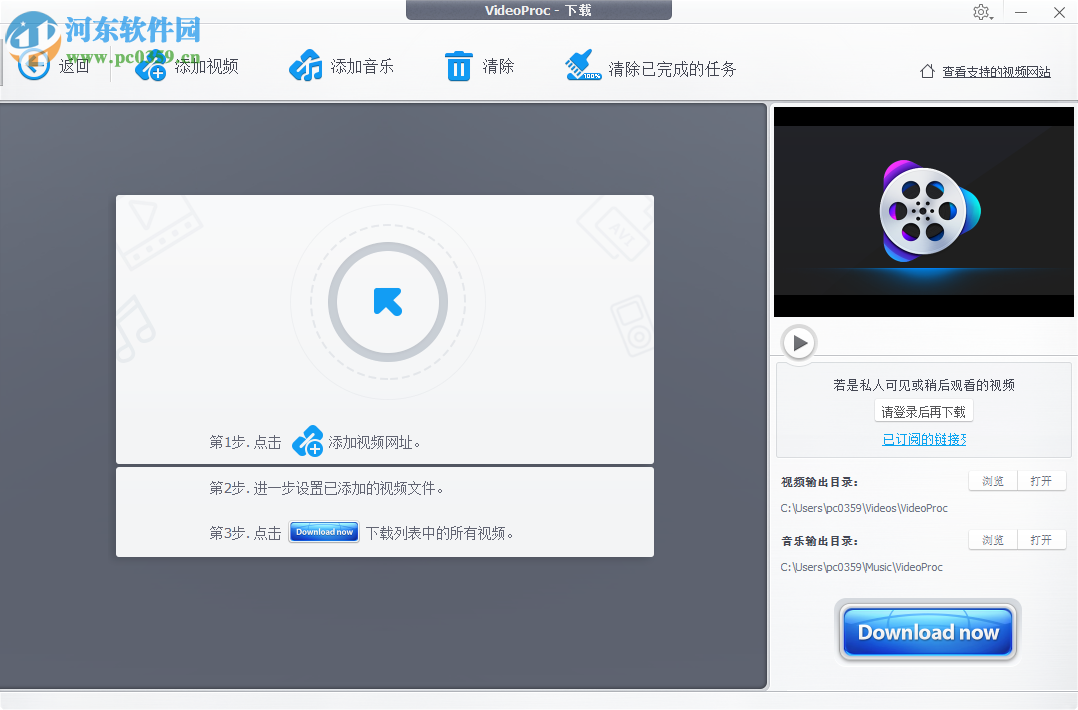
Task: Click the 清除 trash clear icon
Action: [x=458, y=64]
